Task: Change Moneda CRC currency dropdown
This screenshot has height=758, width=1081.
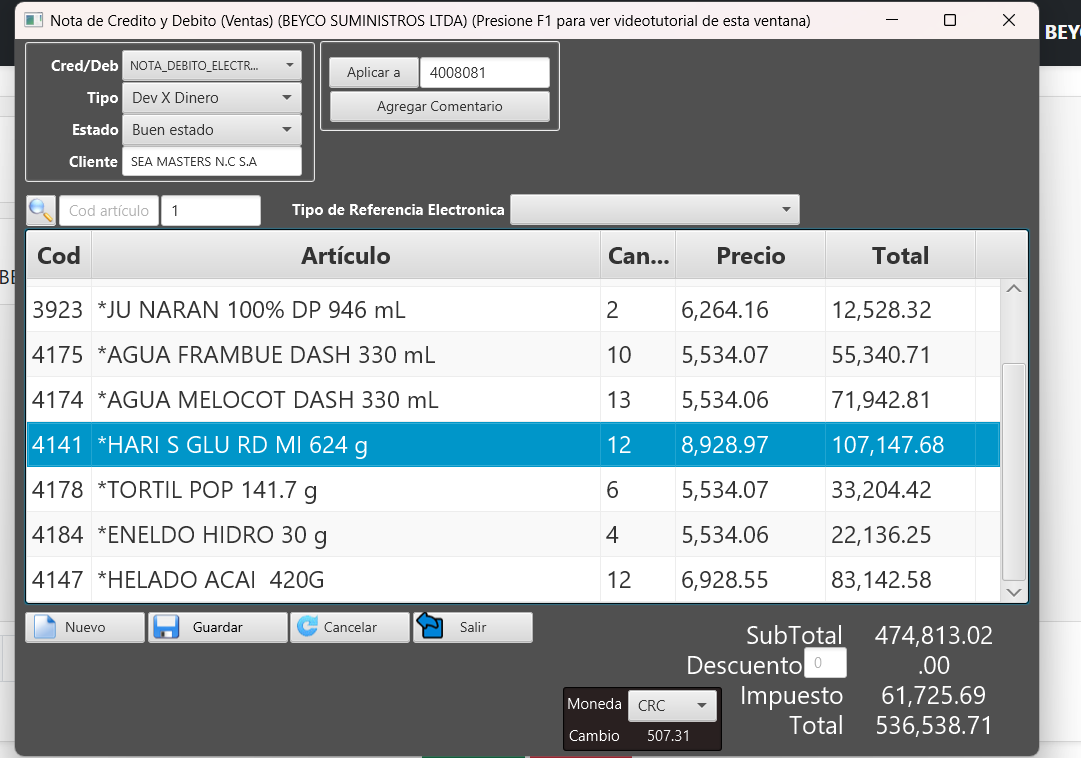Action: [x=673, y=706]
